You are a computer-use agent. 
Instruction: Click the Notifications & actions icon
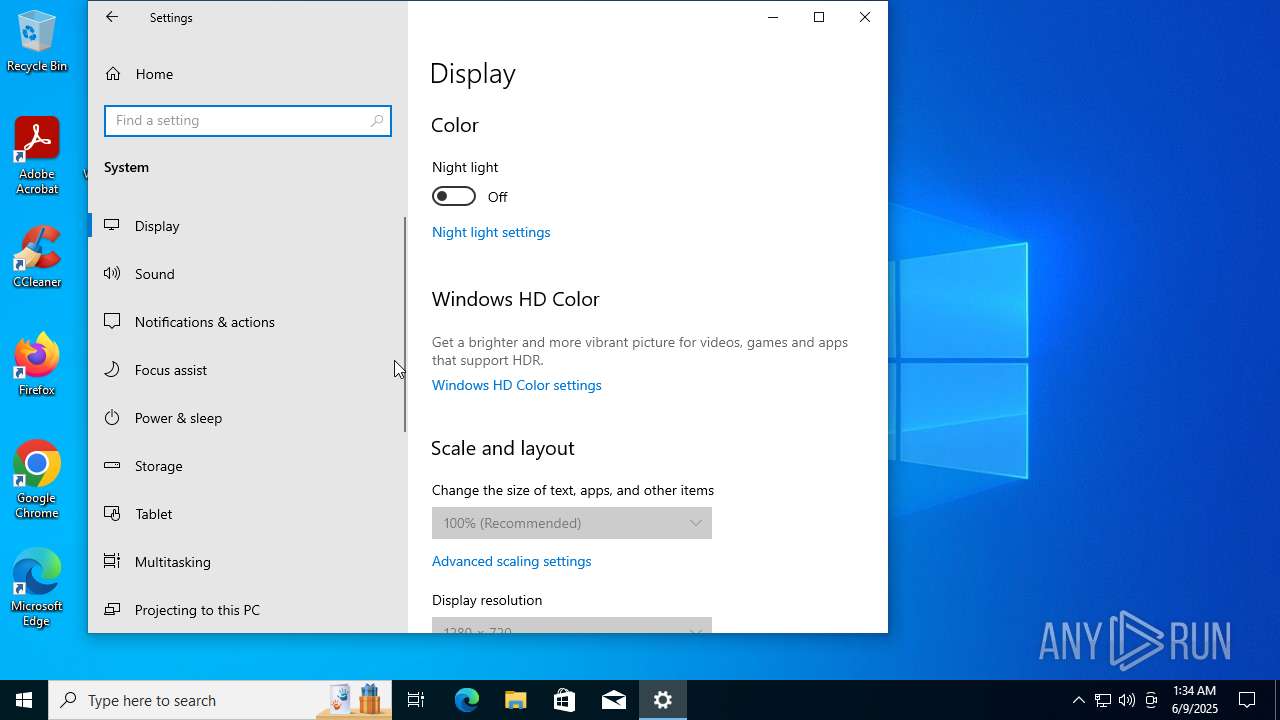[113, 321]
